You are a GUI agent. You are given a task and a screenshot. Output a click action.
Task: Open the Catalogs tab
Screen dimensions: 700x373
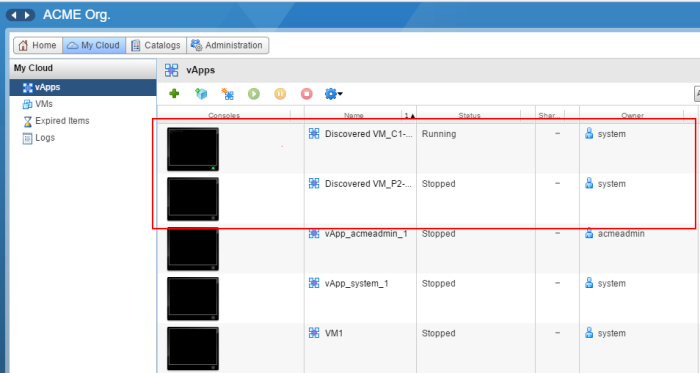click(x=156, y=45)
